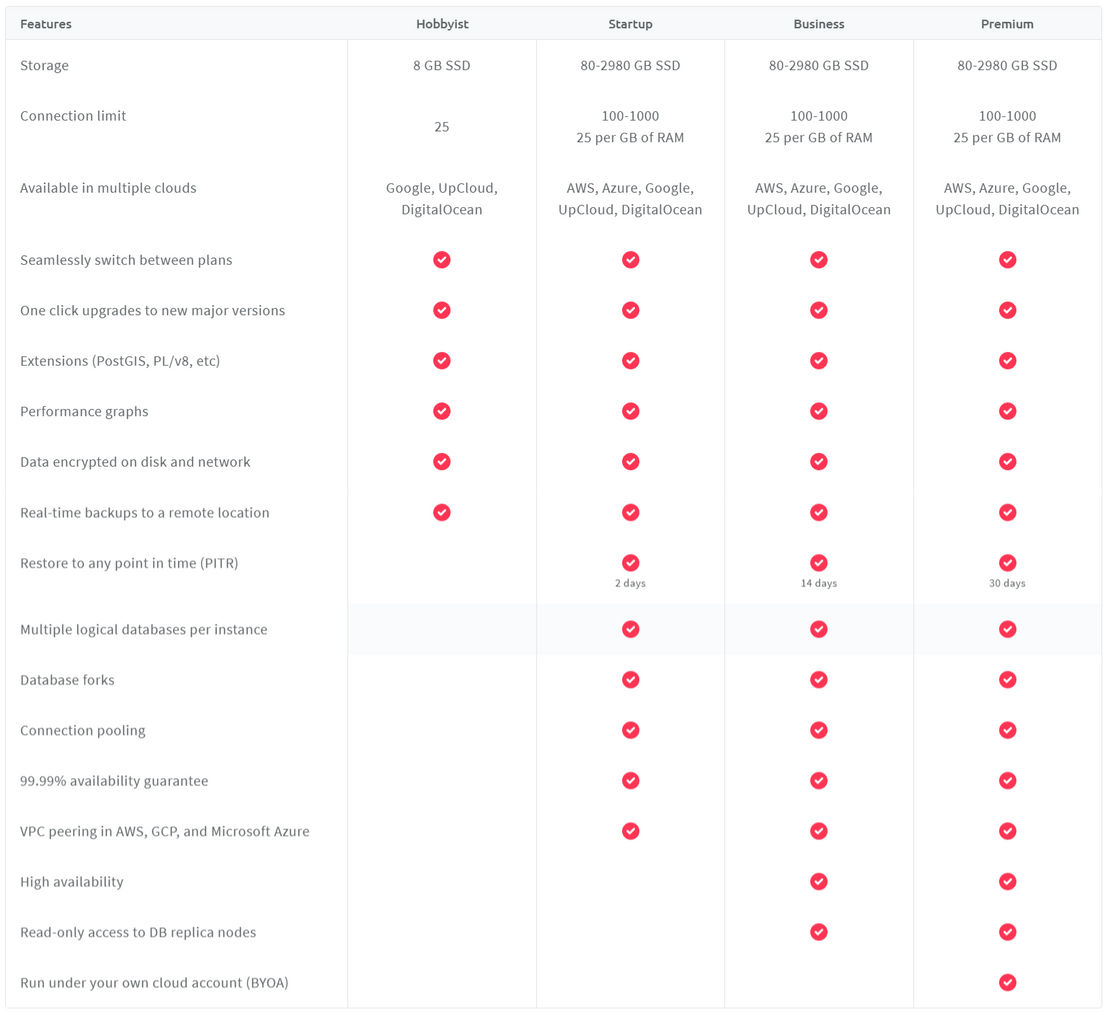Click Hobbyist checkmark for Real-time backups row
The height and width of the screenshot is (1016, 1108).
point(442,512)
